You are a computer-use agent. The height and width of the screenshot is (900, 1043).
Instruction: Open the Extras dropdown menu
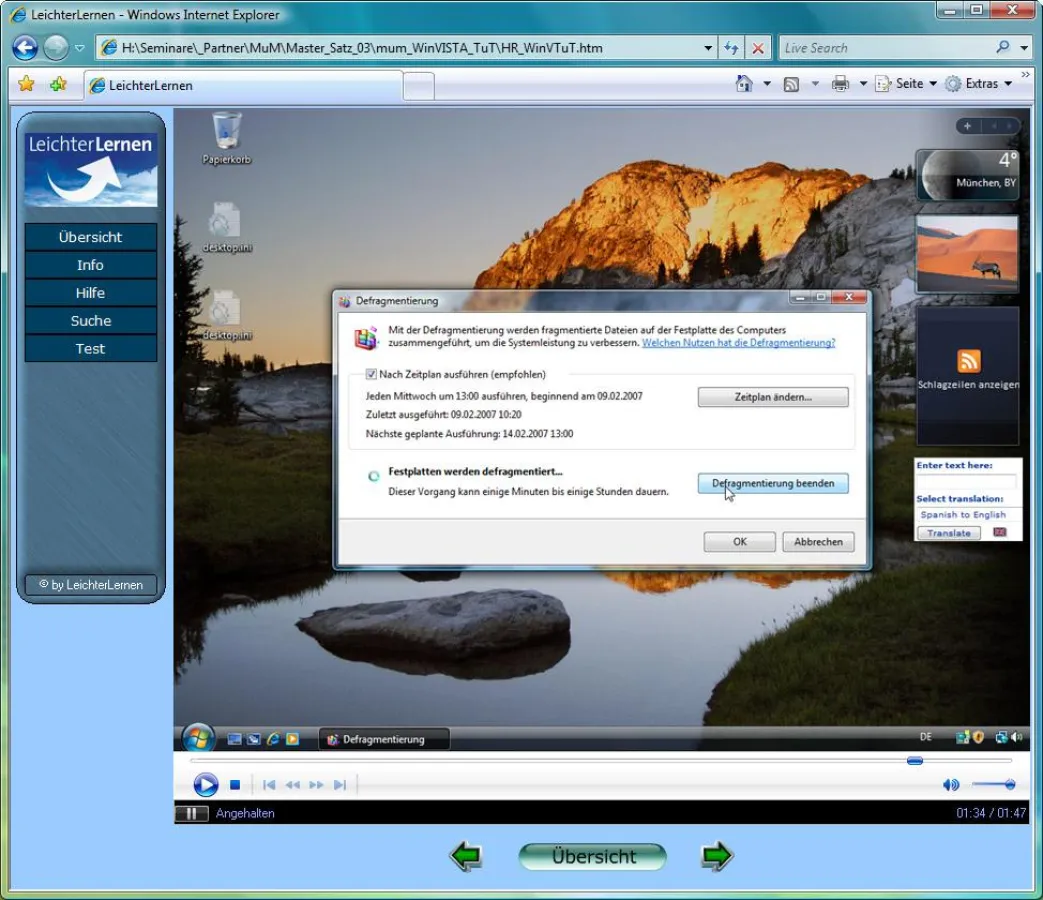click(980, 84)
